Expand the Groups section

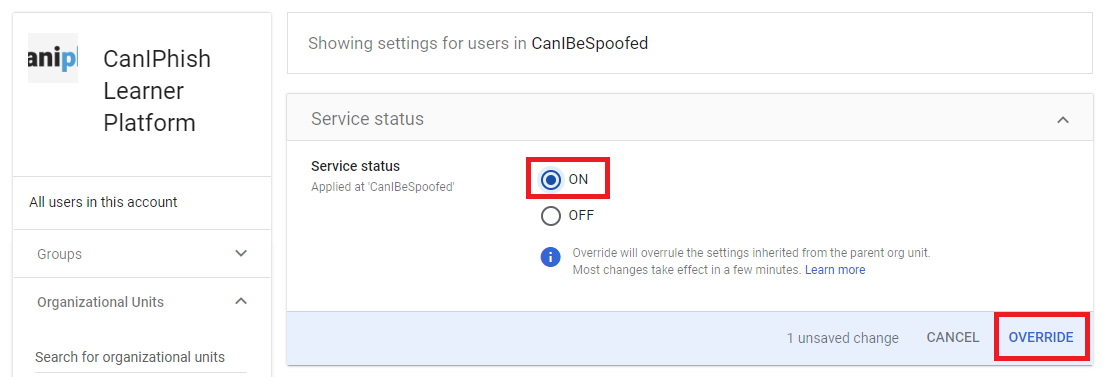241,253
